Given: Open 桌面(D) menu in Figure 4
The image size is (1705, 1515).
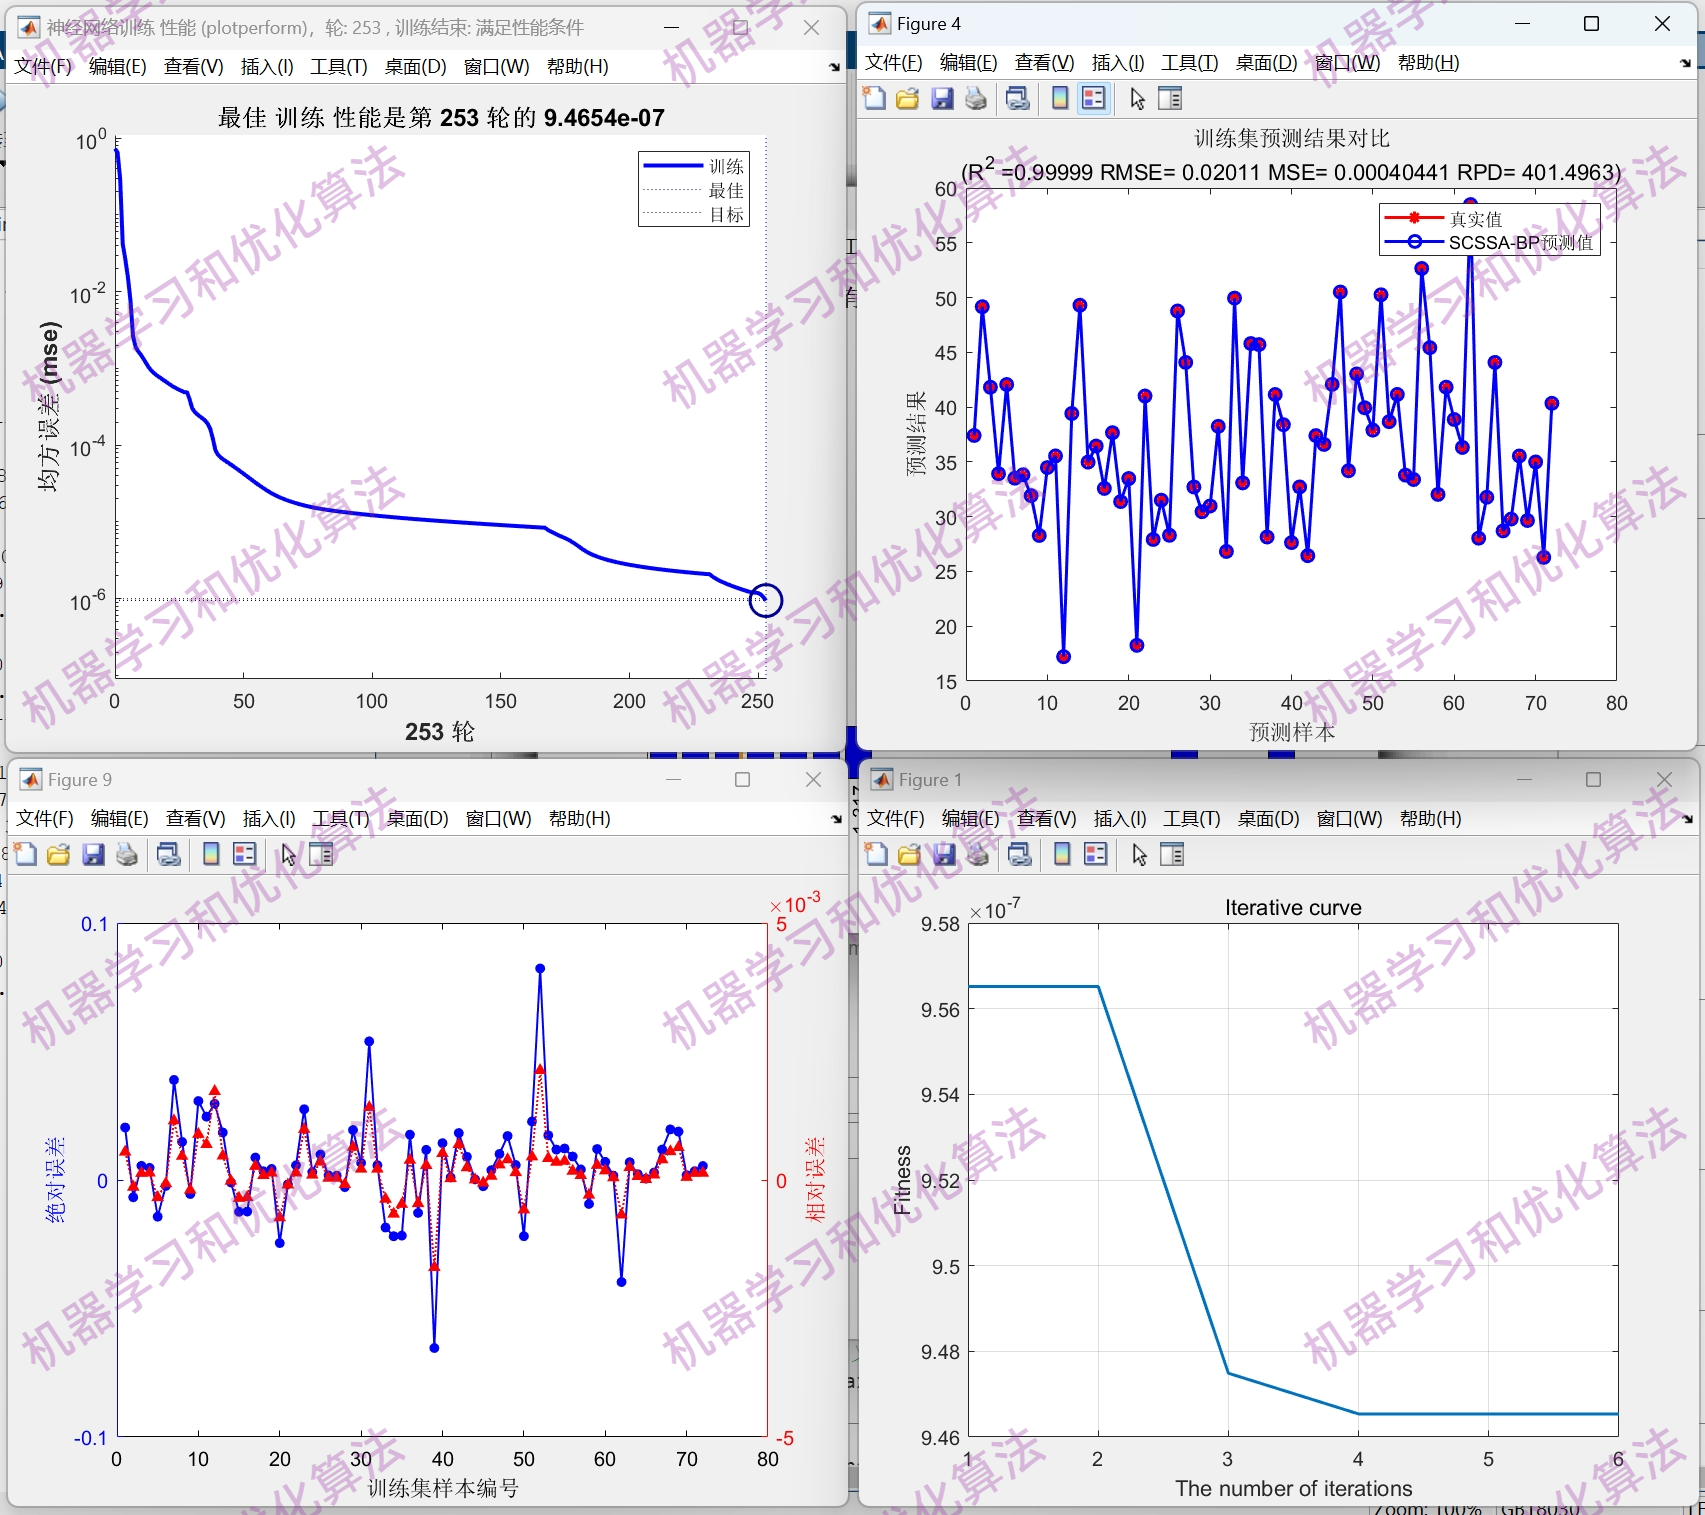Looking at the screenshot, I should tap(1267, 63).
